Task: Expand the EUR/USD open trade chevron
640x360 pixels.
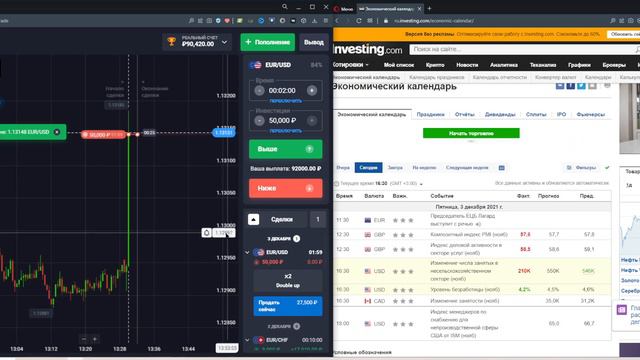Action: coord(247,252)
